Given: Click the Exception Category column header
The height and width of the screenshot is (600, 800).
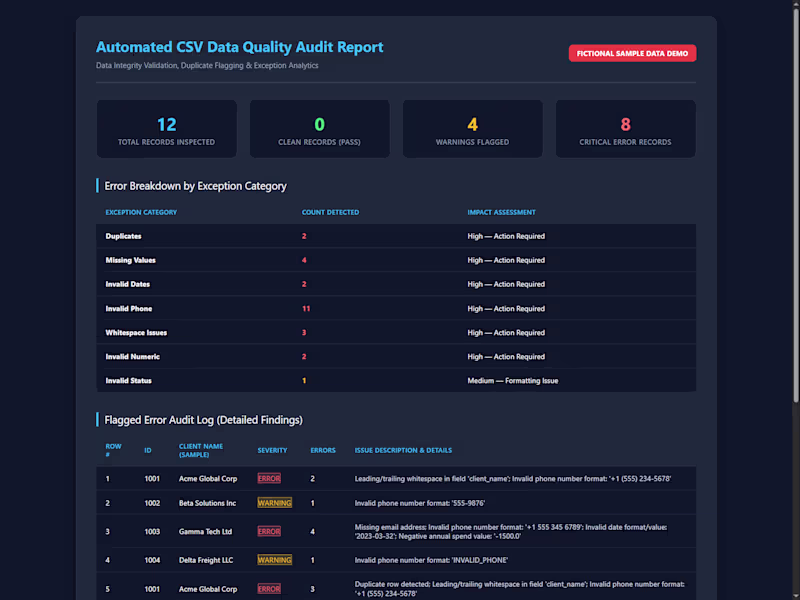Looking at the screenshot, I should [141, 212].
